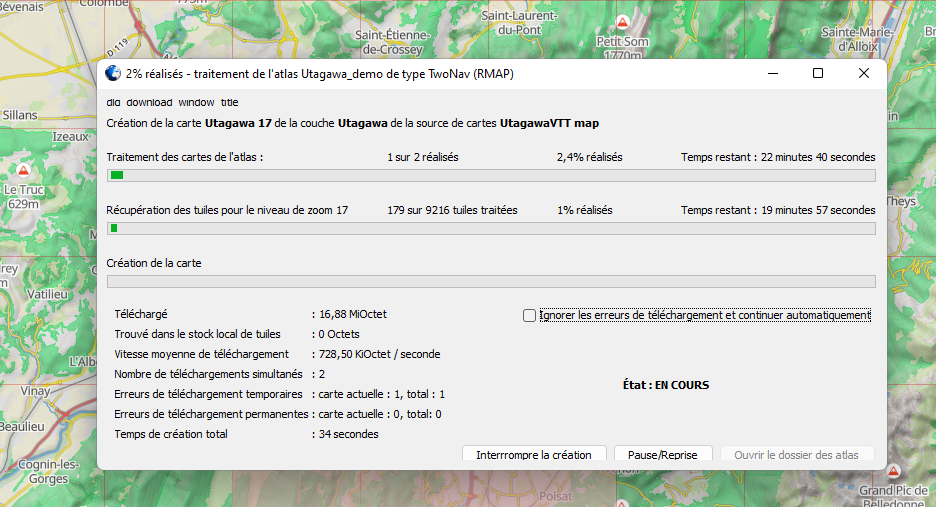
Task: Click the Vatilieu map label
Action: coord(47,294)
